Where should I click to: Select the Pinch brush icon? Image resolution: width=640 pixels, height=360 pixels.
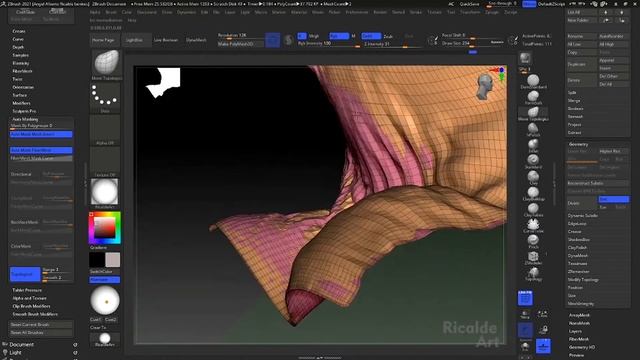point(533,241)
